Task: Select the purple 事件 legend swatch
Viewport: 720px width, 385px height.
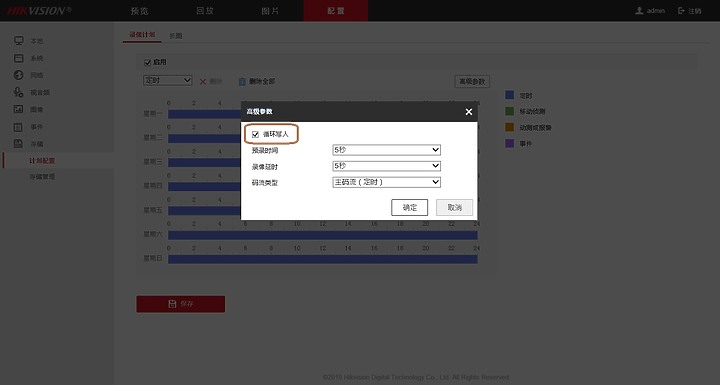Action: (x=509, y=143)
